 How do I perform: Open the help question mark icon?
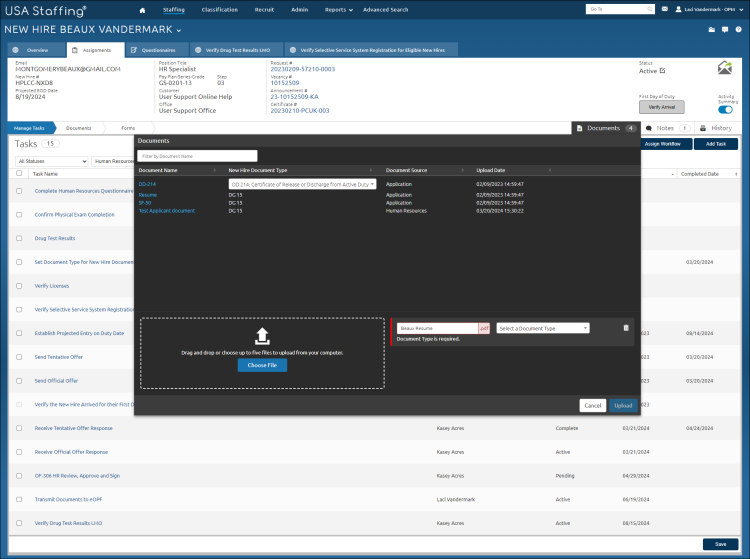point(739,30)
